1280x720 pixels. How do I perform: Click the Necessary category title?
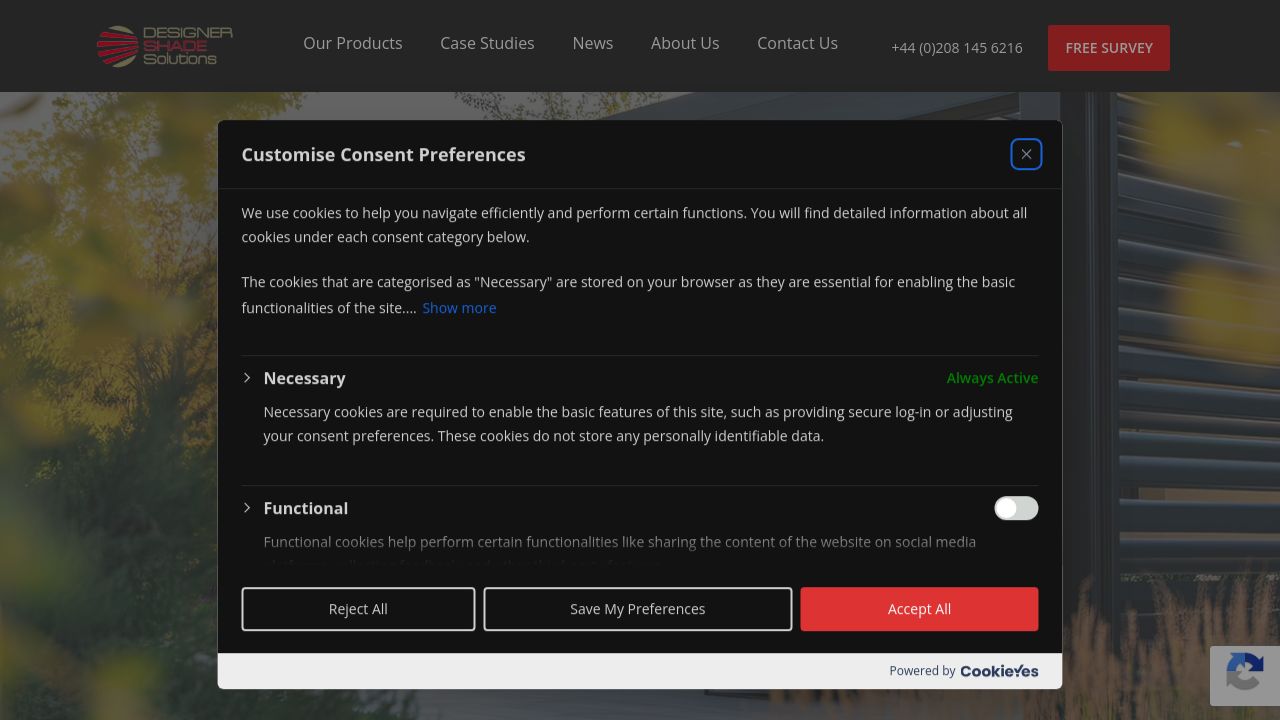pyautogui.click(x=304, y=378)
